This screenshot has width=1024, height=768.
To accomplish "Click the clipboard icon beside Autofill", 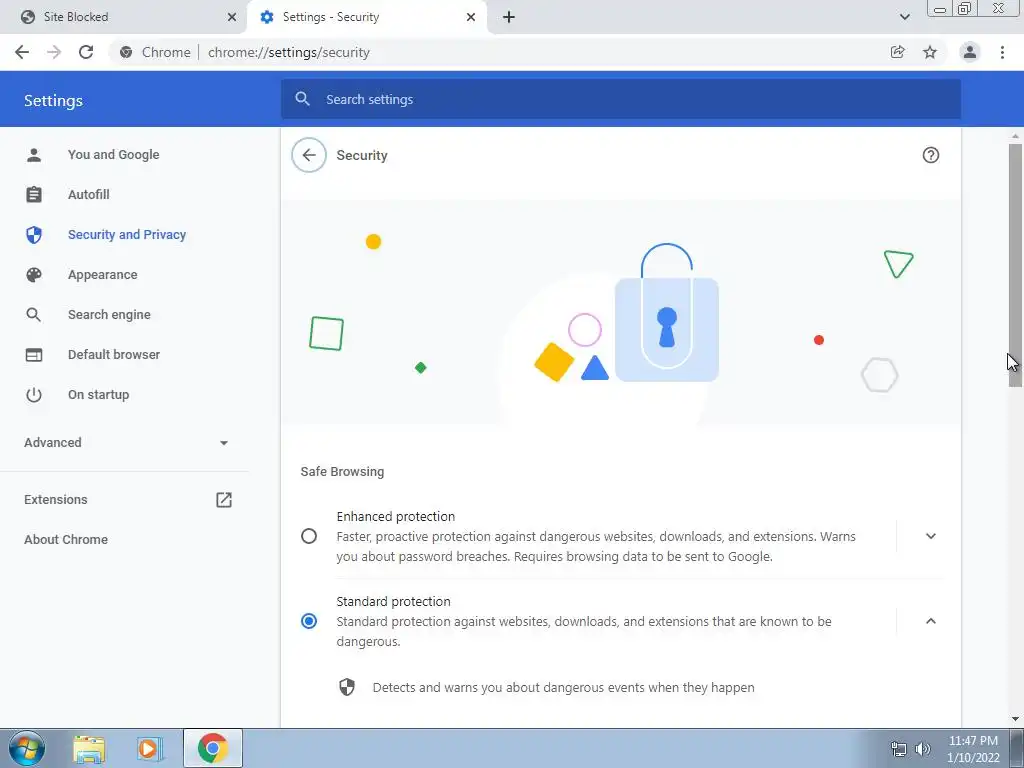I will coord(34,195).
